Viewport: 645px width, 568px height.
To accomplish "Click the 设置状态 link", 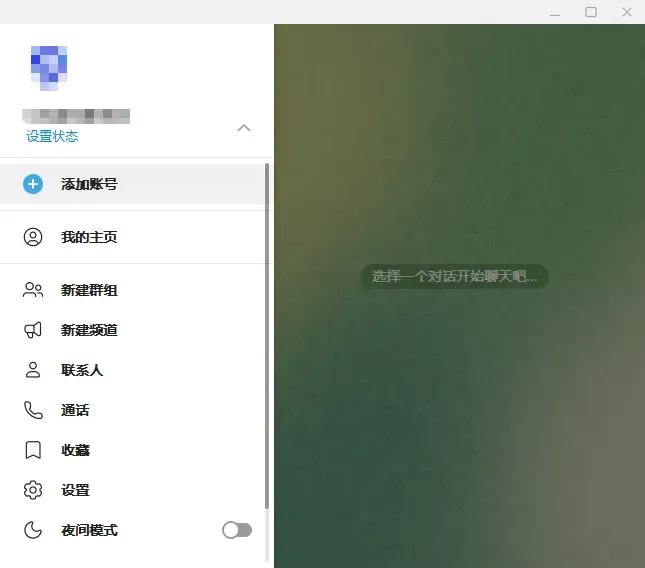I will [52, 136].
